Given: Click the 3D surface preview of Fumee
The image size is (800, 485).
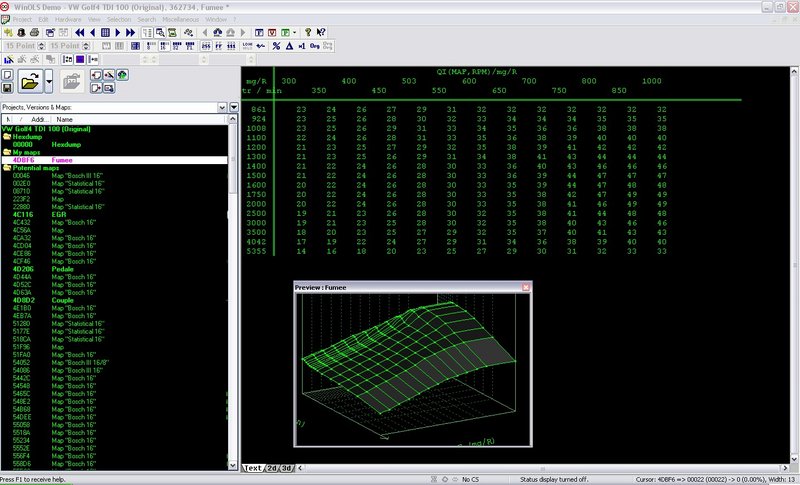Looking at the screenshot, I should click(413, 370).
